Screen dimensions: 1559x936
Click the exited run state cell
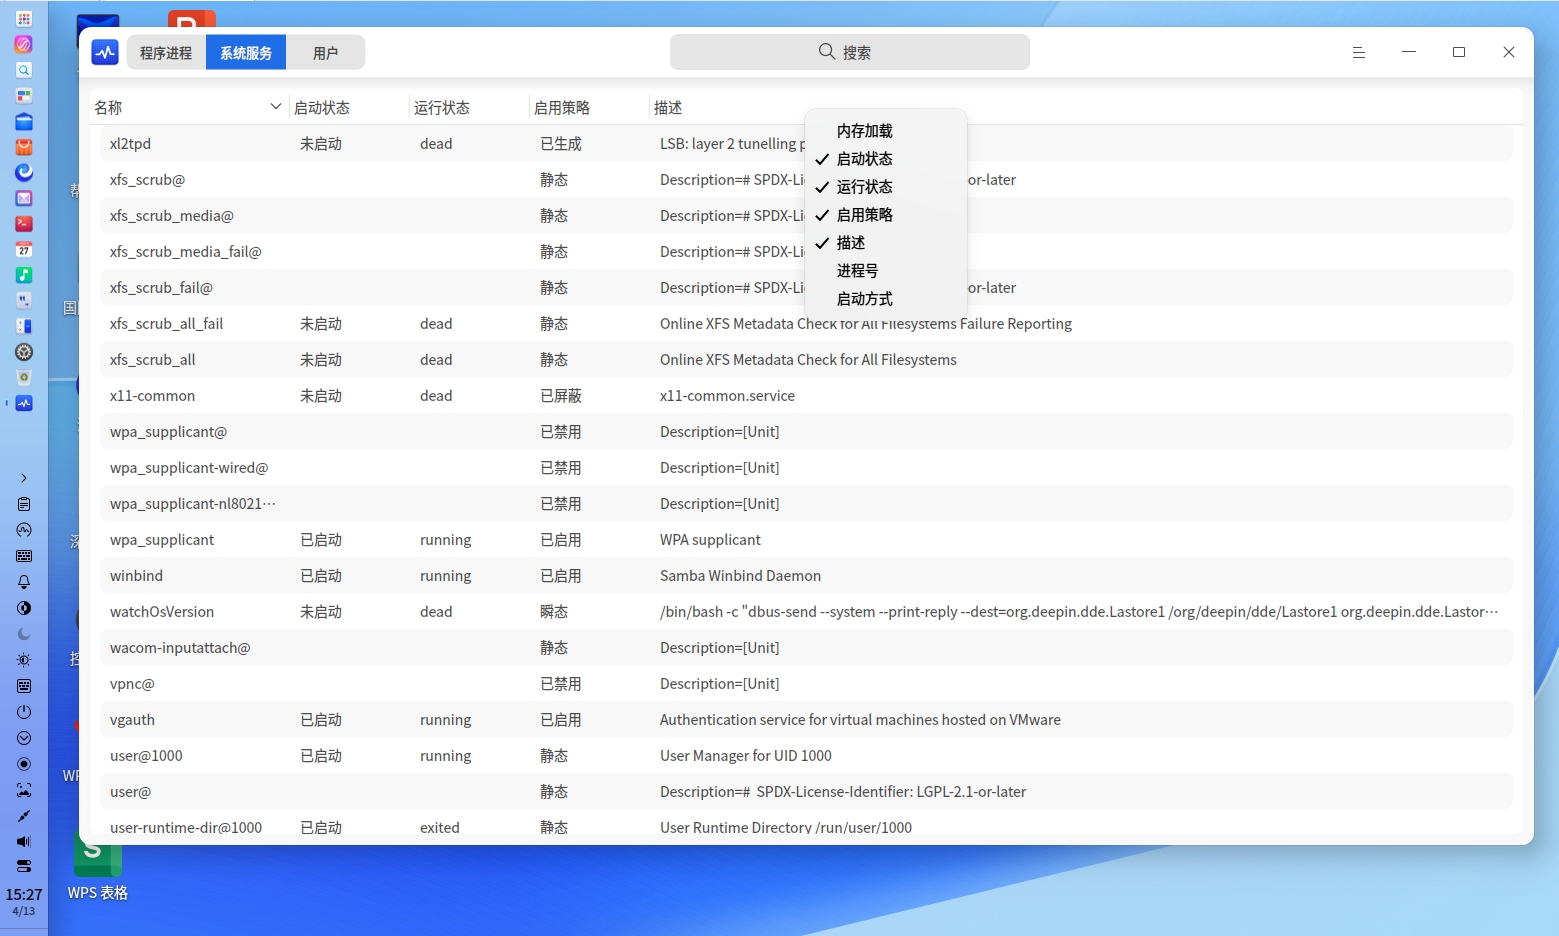(x=440, y=828)
